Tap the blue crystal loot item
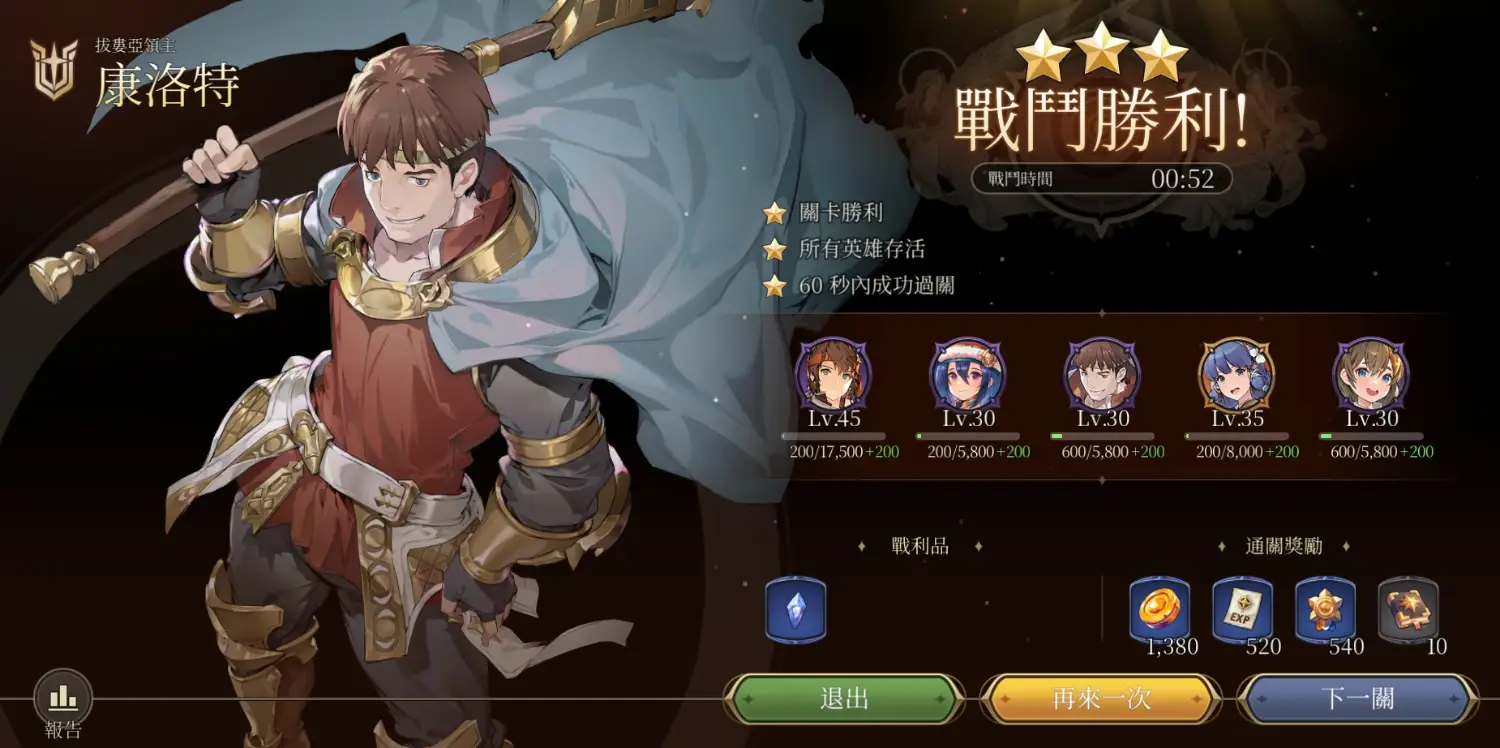Image resolution: width=1500 pixels, height=748 pixels. coord(796,609)
